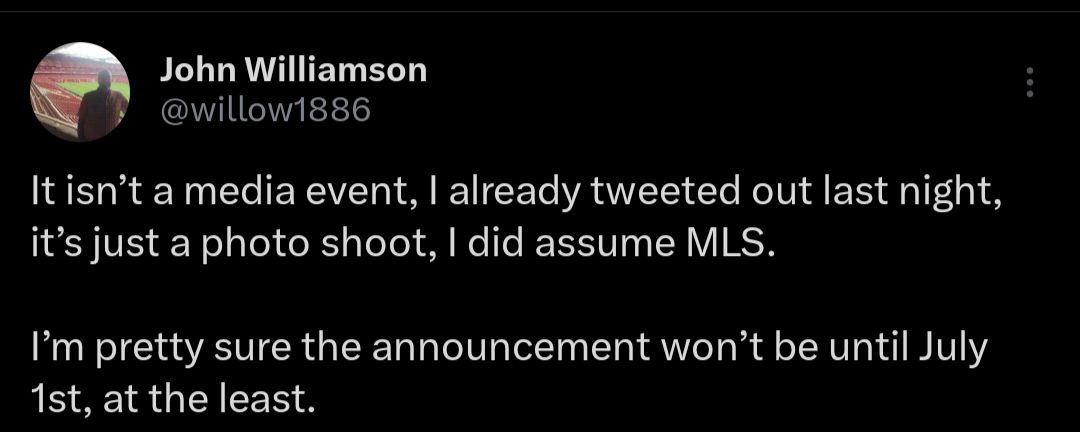Click the word "July" in the tweet
Screen dimensions: 1080x432
click(x=956, y=351)
